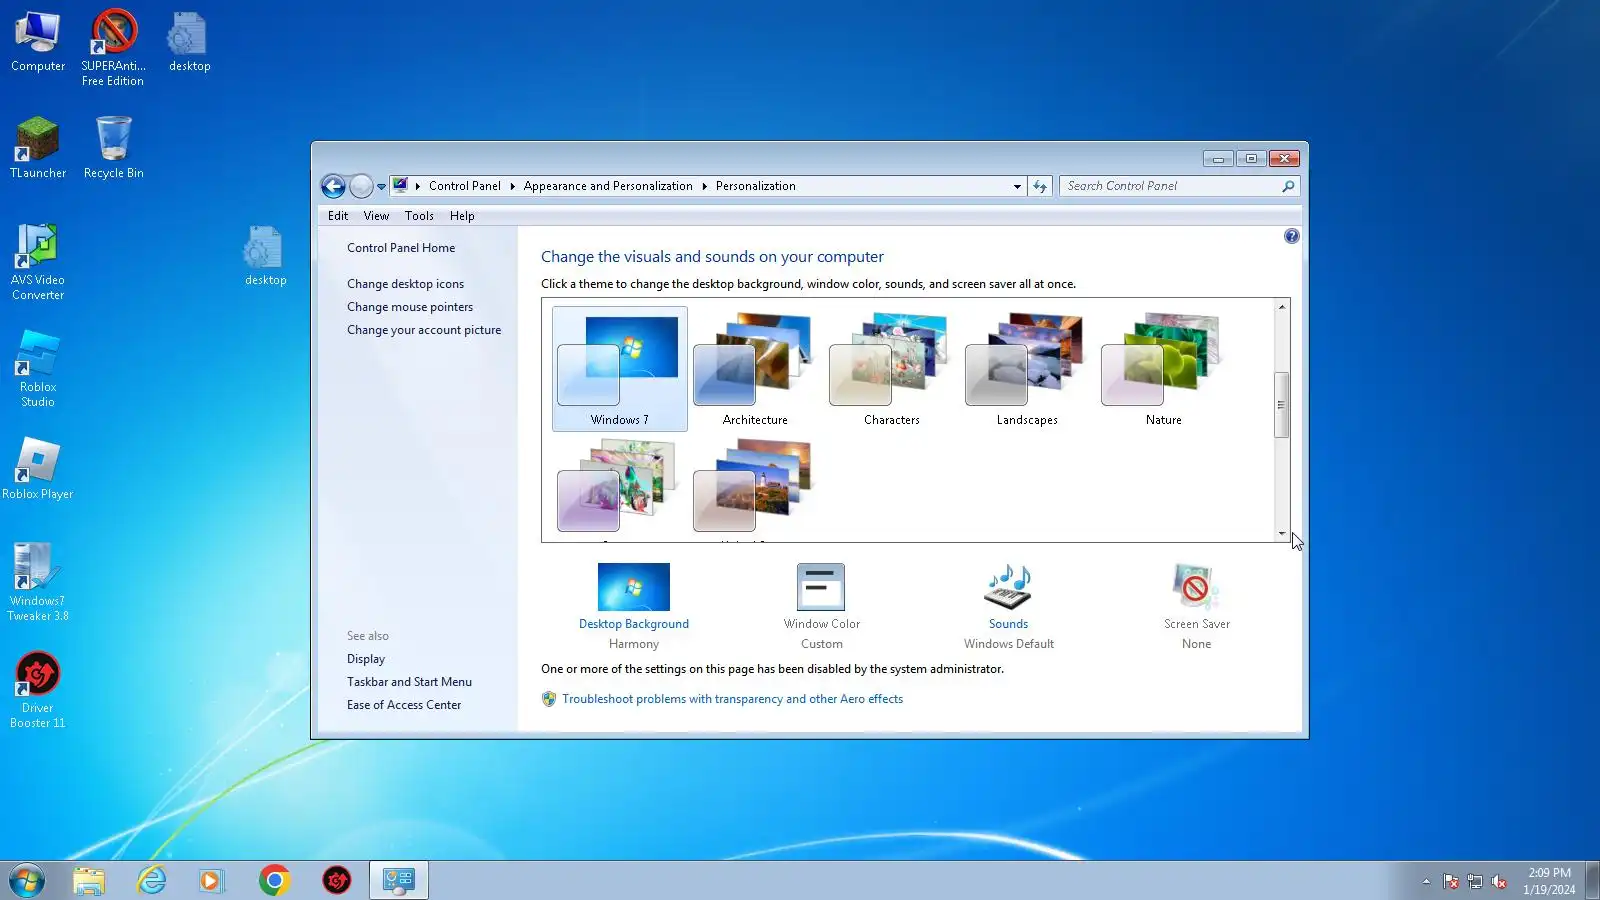Open Taskbar and Start Menu link
The height and width of the screenshot is (900, 1600).
click(x=409, y=682)
